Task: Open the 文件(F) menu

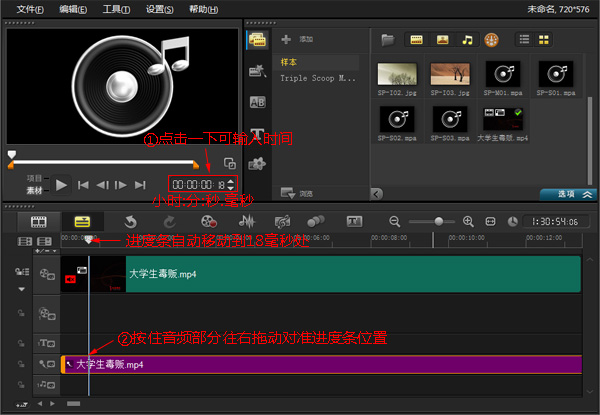Action: click(x=30, y=9)
